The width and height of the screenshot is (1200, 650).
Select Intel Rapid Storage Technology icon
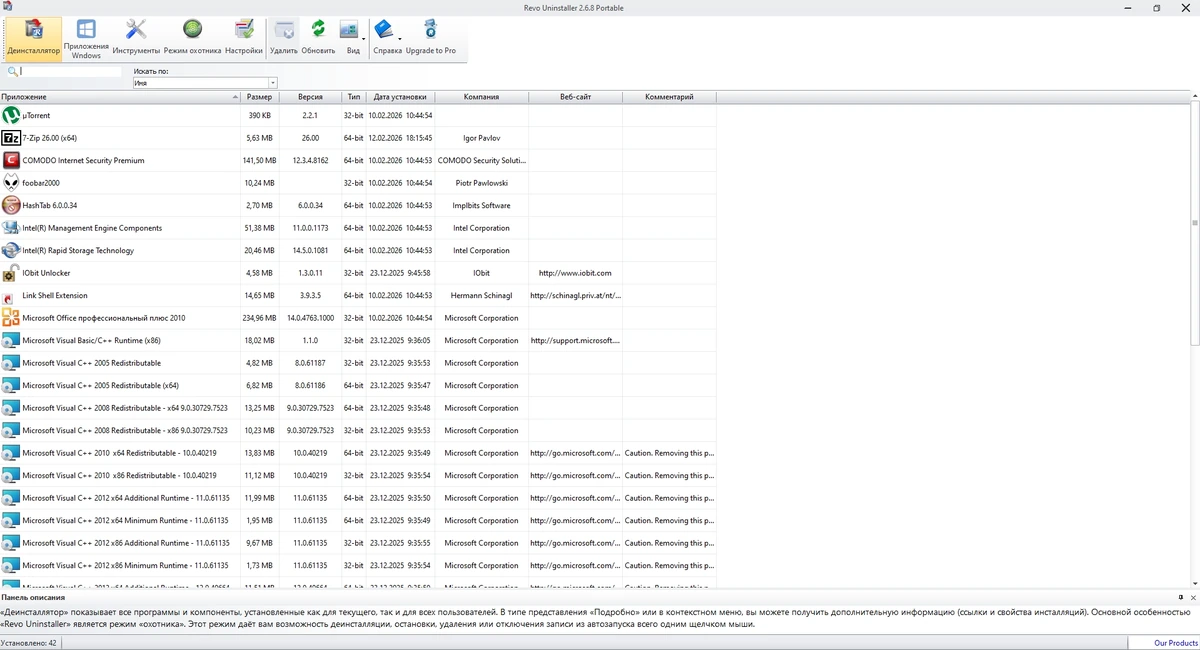[x=11, y=250]
